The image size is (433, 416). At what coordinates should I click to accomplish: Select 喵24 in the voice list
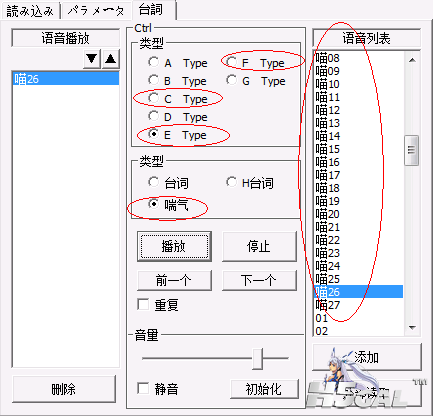359,266
